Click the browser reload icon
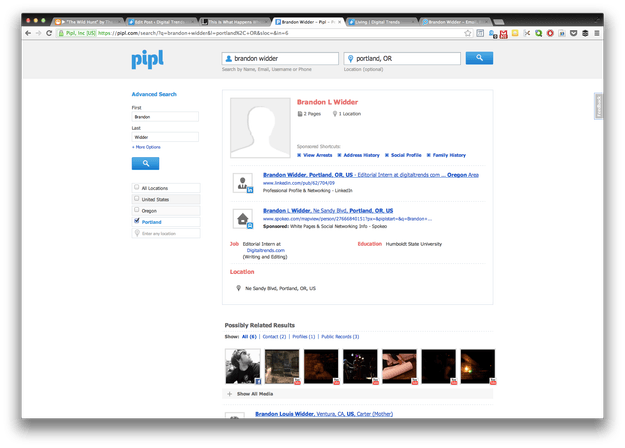 click(49, 33)
